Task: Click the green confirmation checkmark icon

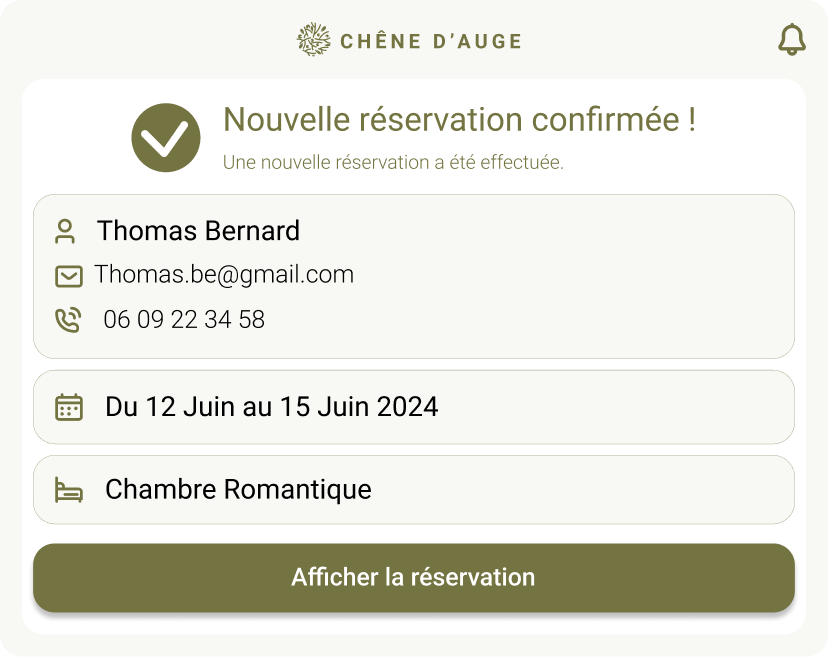Action: pyautogui.click(x=166, y=138)
